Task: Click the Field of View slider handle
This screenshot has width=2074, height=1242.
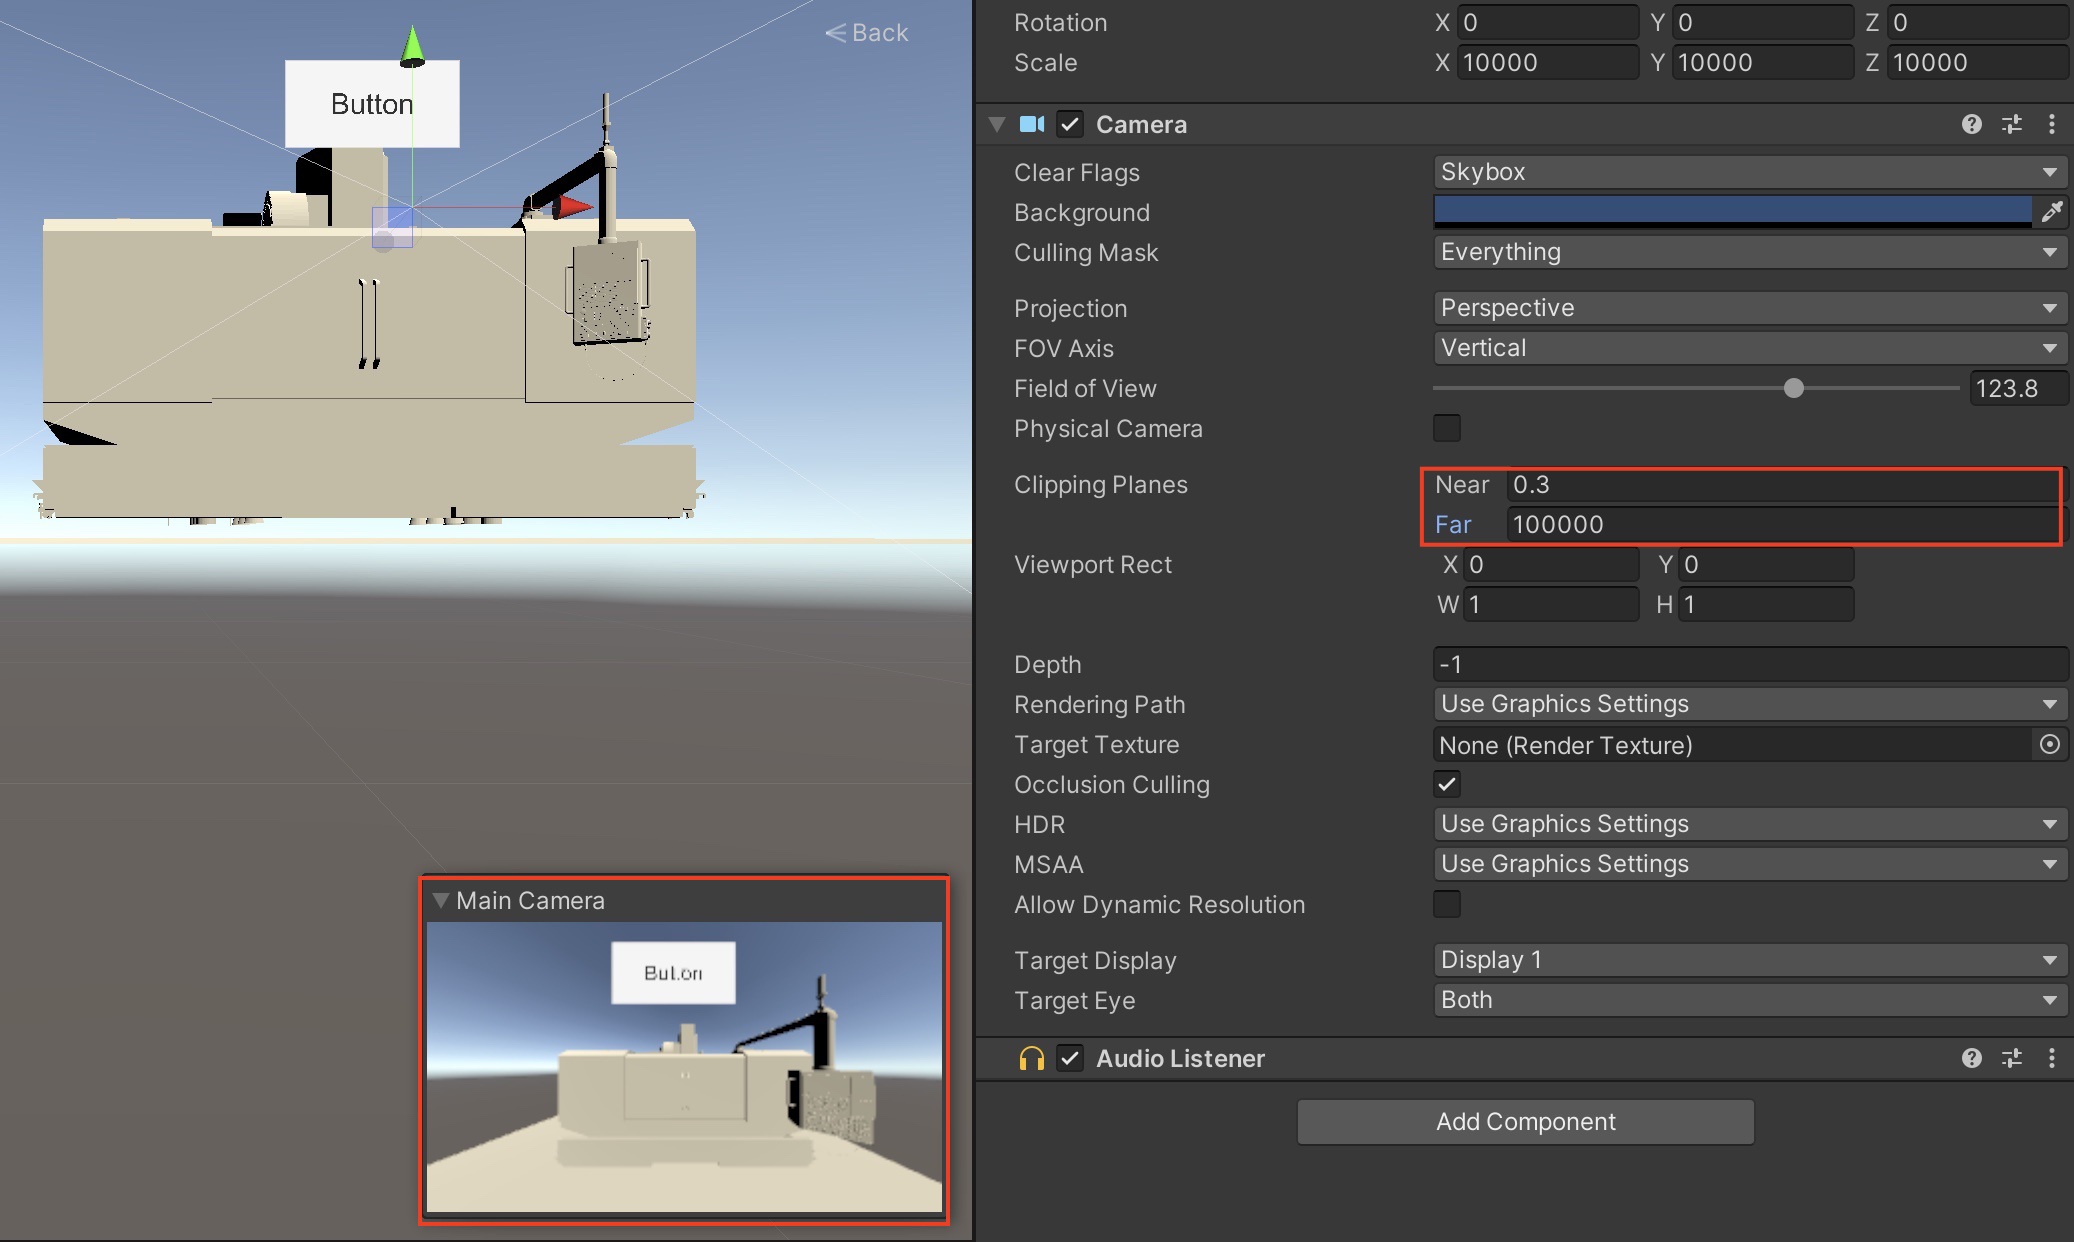Action: (1793, 388)
